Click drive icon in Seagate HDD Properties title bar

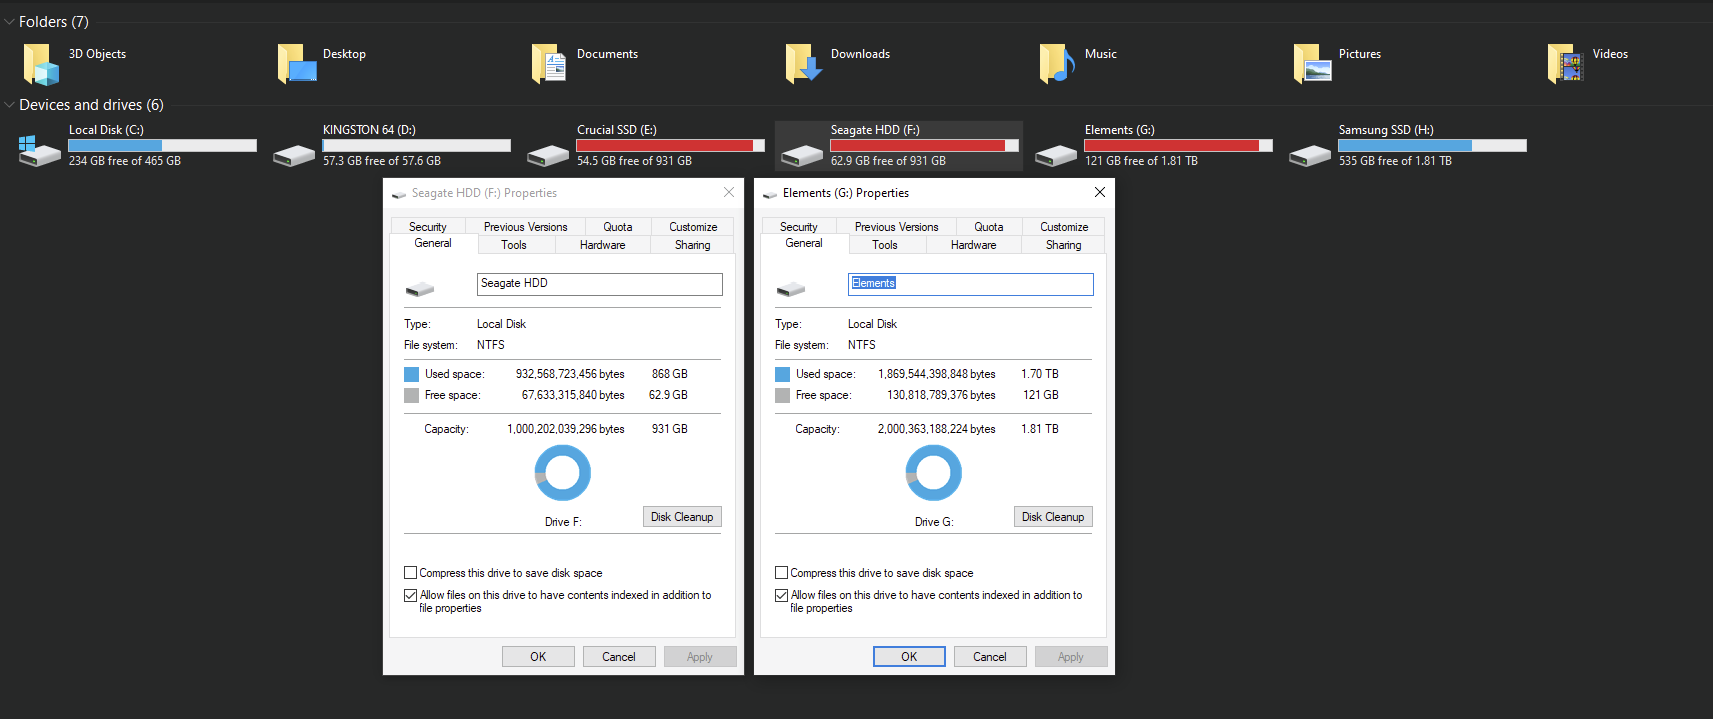pos(399,194)
